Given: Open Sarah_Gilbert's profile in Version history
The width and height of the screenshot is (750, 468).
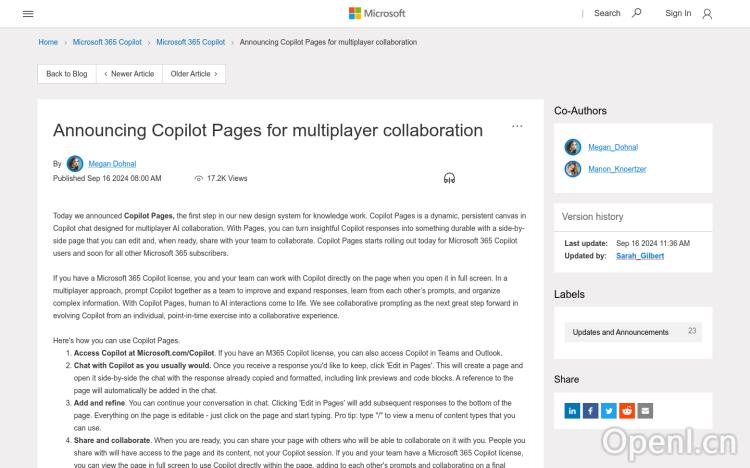Looking at the screenshot, I should pos(640,256).
